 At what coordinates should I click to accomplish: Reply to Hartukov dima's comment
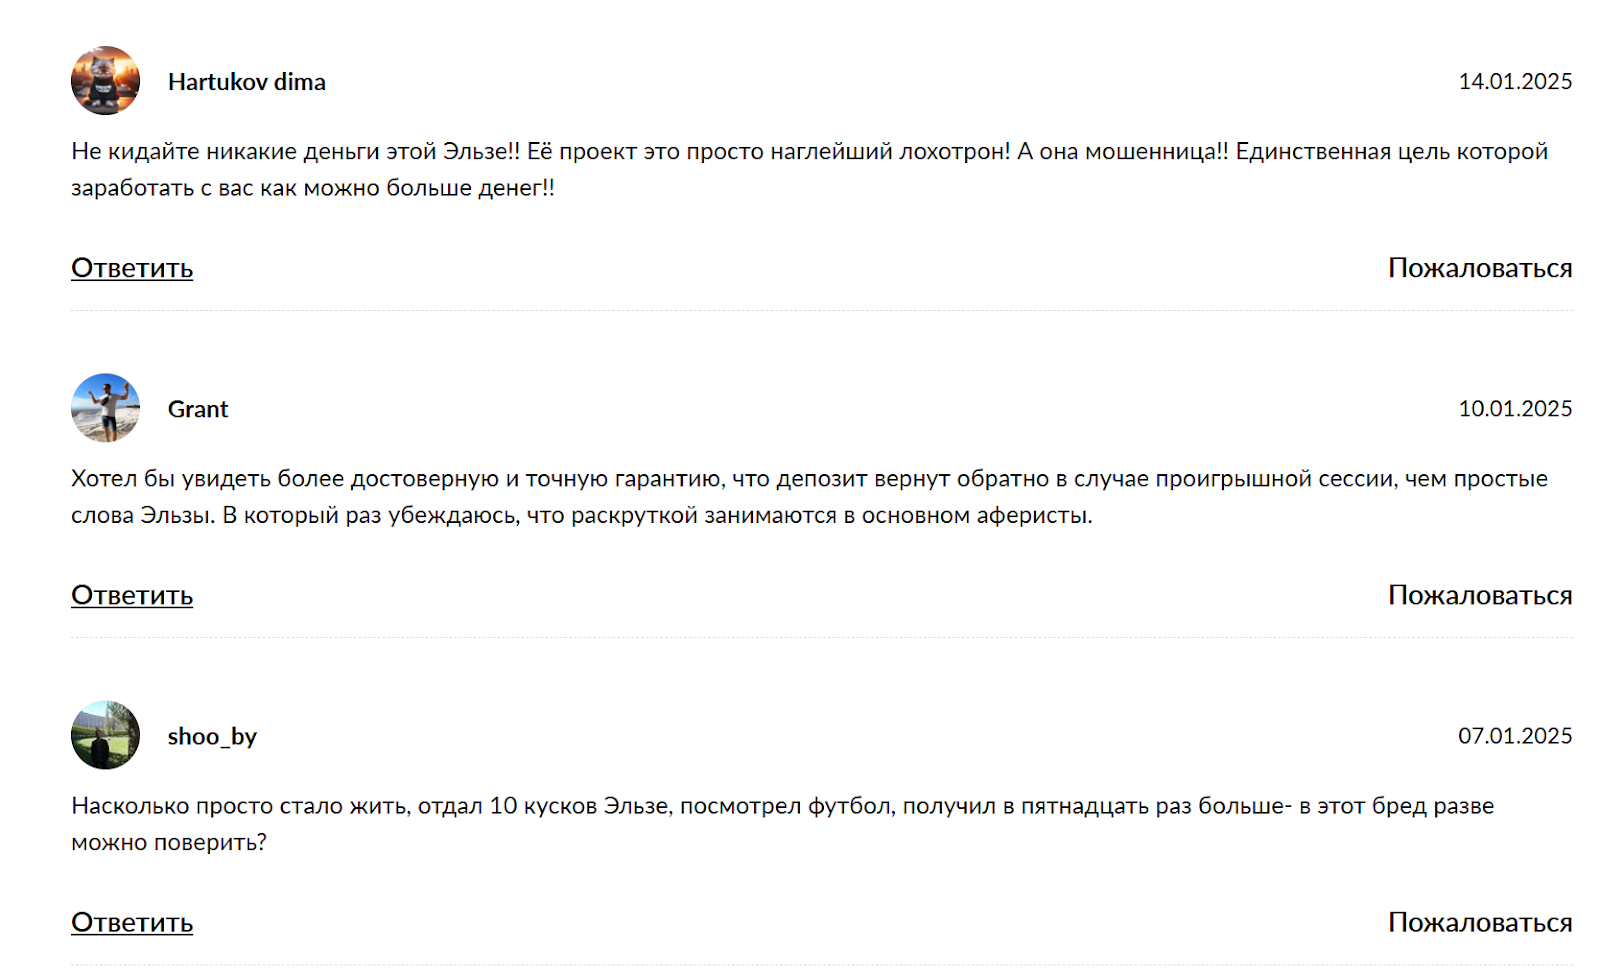point(132,268)
